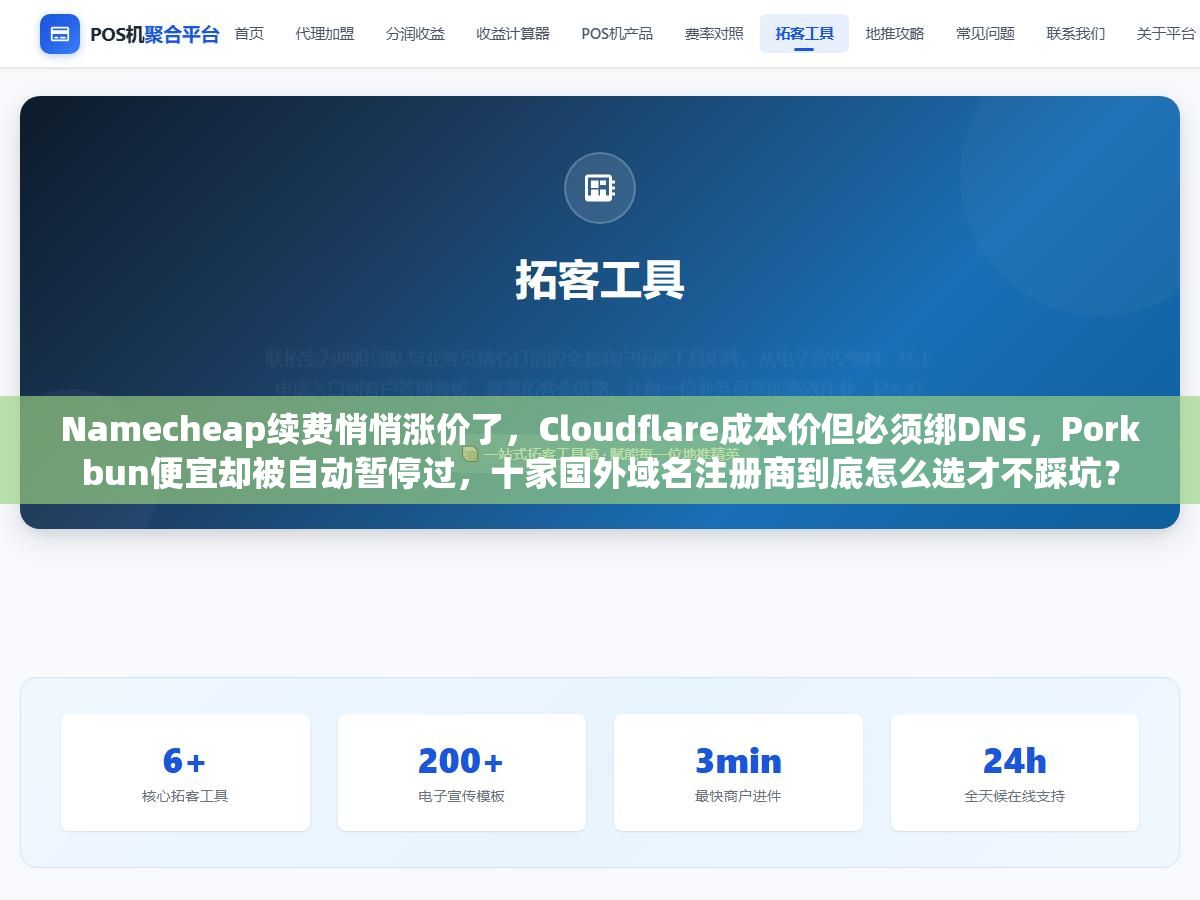
Task: Open 联系我们 link
Action: point(1076,34)
